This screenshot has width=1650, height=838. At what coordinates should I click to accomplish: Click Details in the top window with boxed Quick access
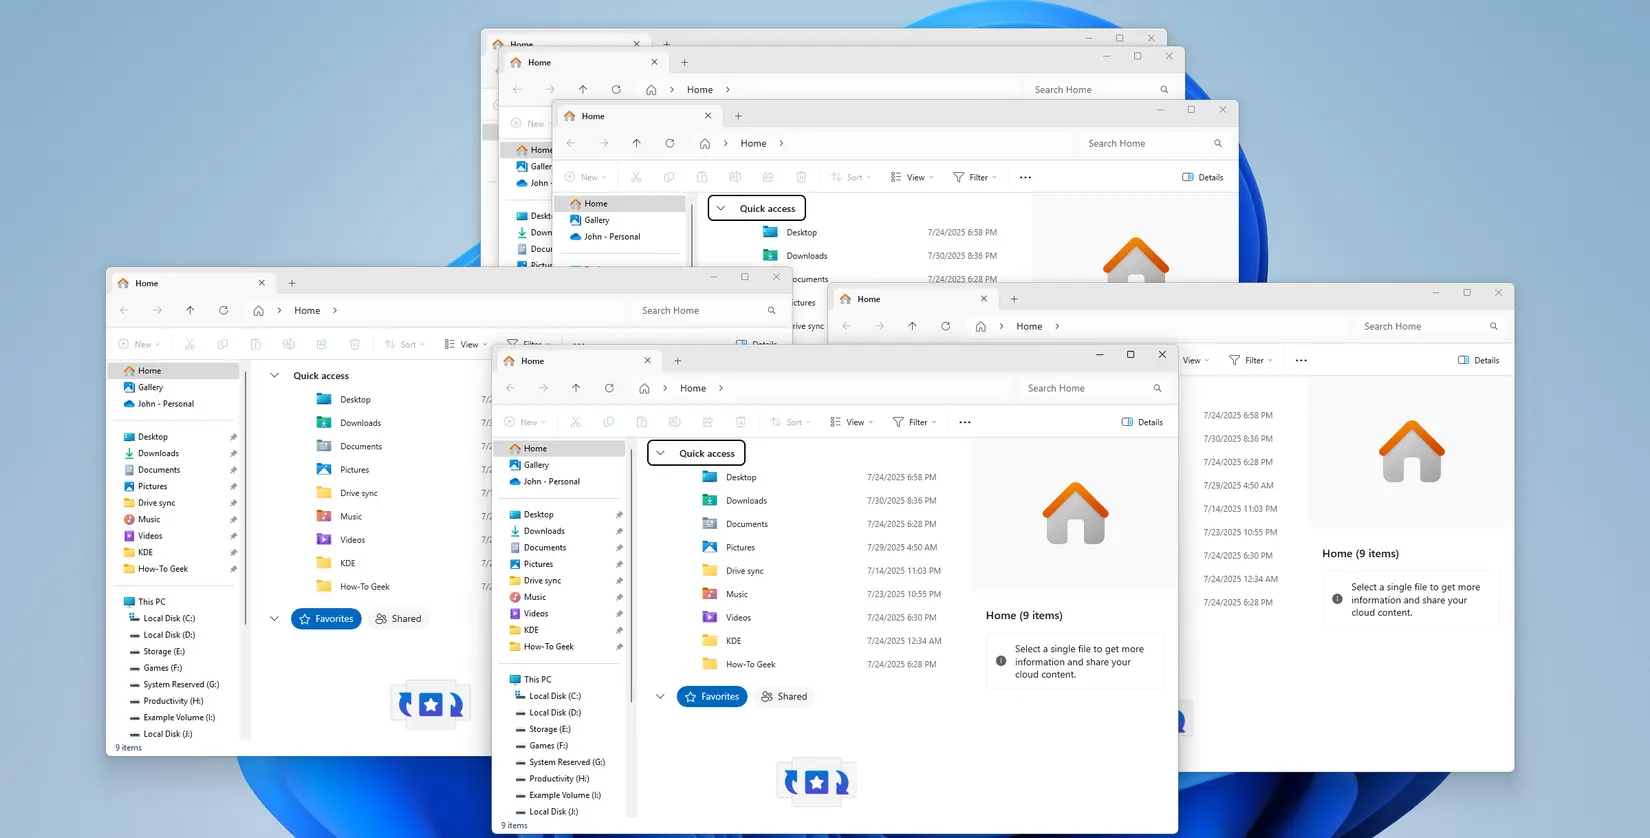(1202, 177)
